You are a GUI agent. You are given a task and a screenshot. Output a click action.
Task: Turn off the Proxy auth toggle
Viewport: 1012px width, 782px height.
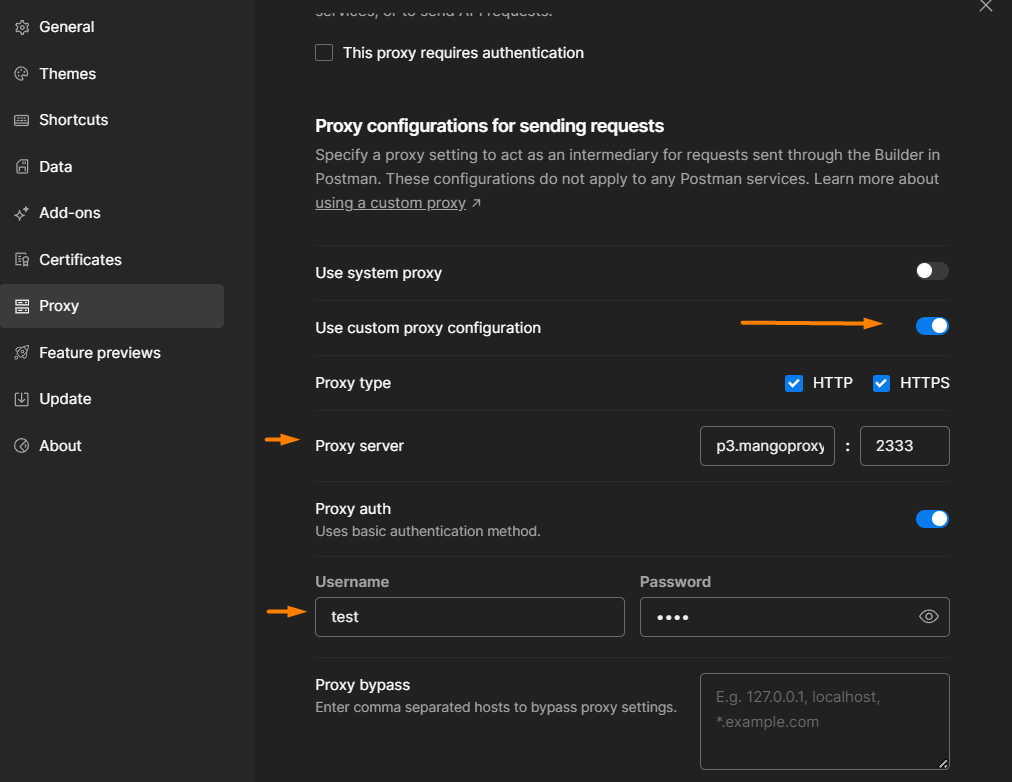(x=932, y=518)
